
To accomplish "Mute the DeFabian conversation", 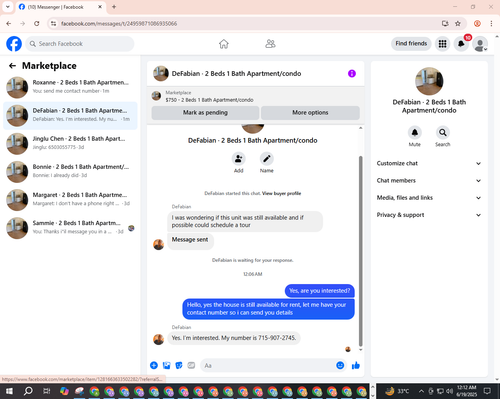I will pyautogui.click(x=415, y=133).
